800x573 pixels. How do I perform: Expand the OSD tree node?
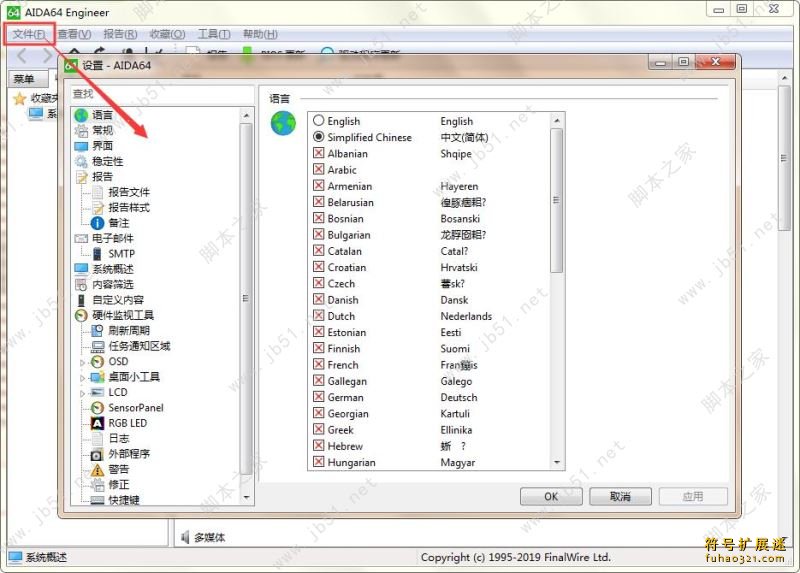[83, 362]
